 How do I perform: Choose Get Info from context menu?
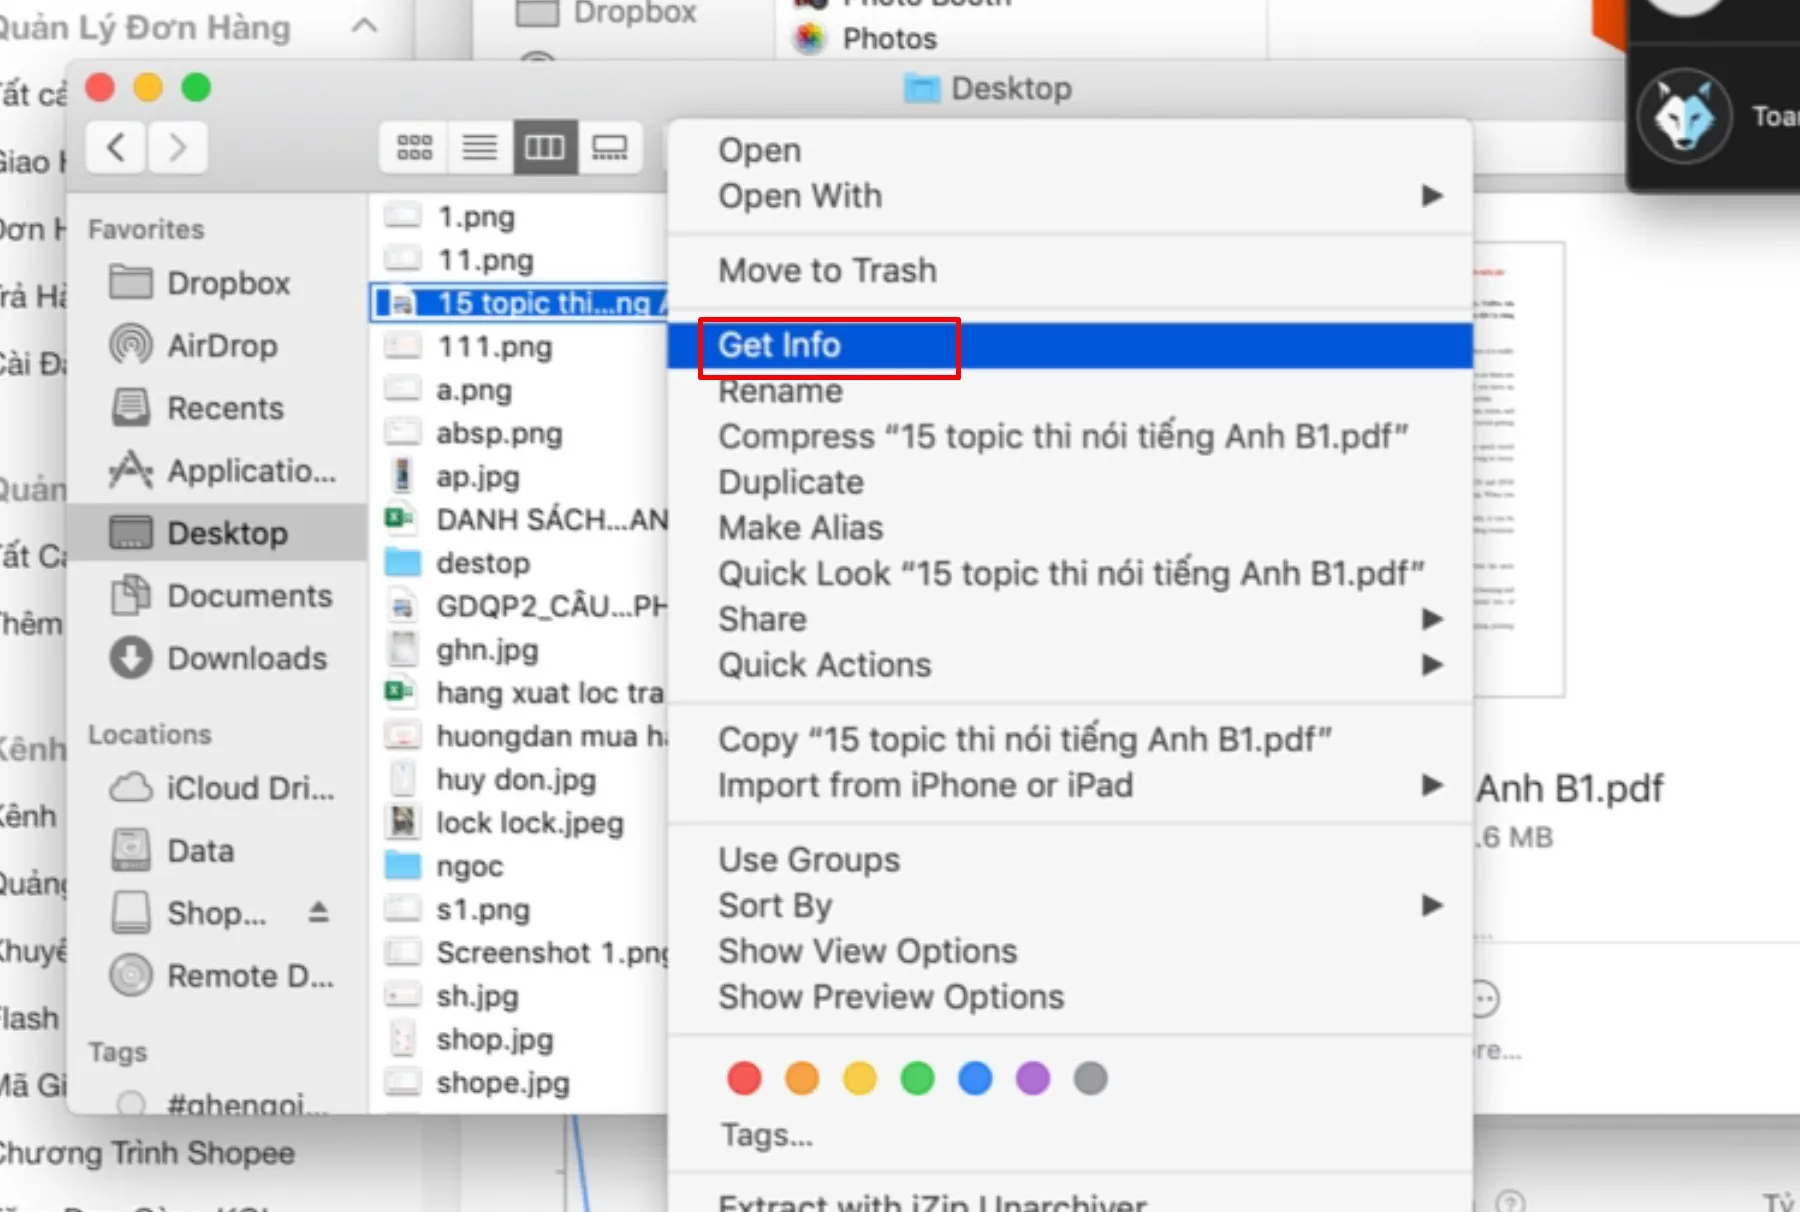tap(1070, 345)
